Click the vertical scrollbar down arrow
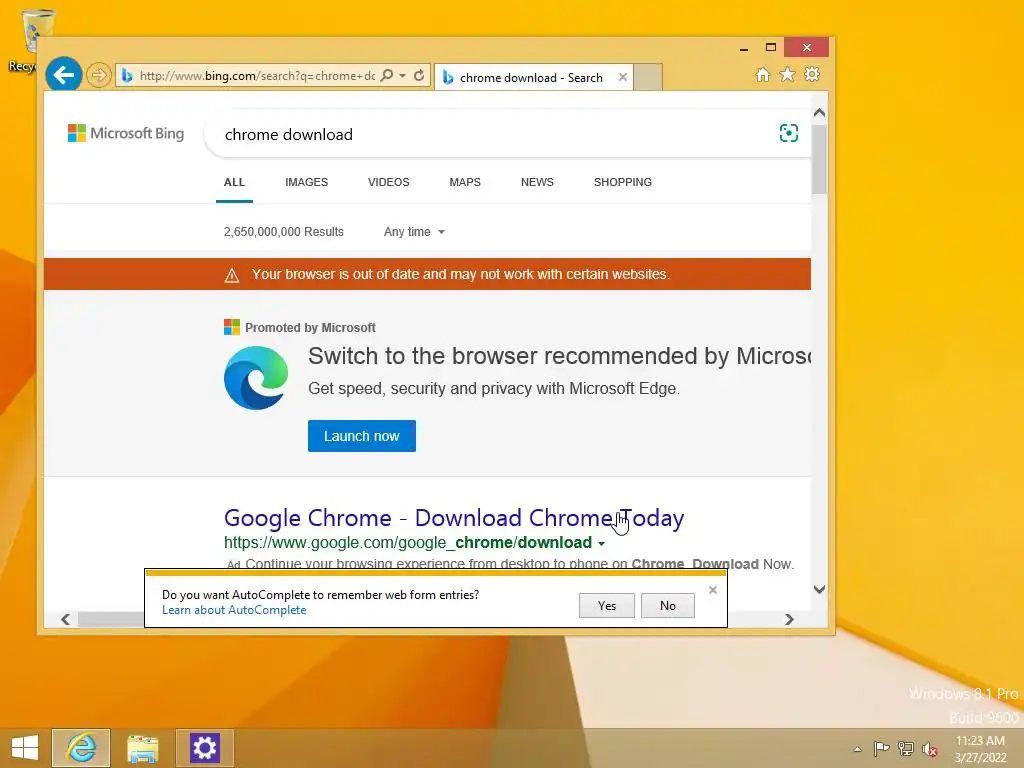 [820, 589]
